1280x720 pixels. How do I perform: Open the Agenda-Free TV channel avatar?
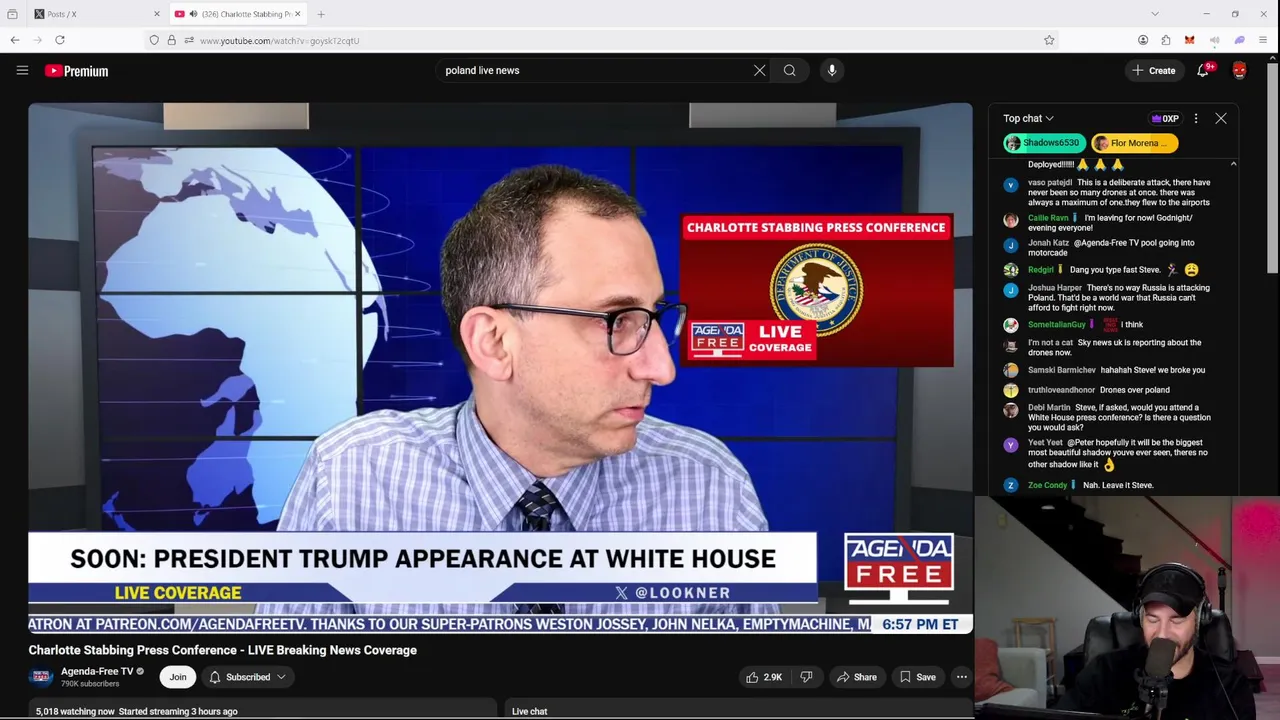pyautogui.click(x=41, y=677)
